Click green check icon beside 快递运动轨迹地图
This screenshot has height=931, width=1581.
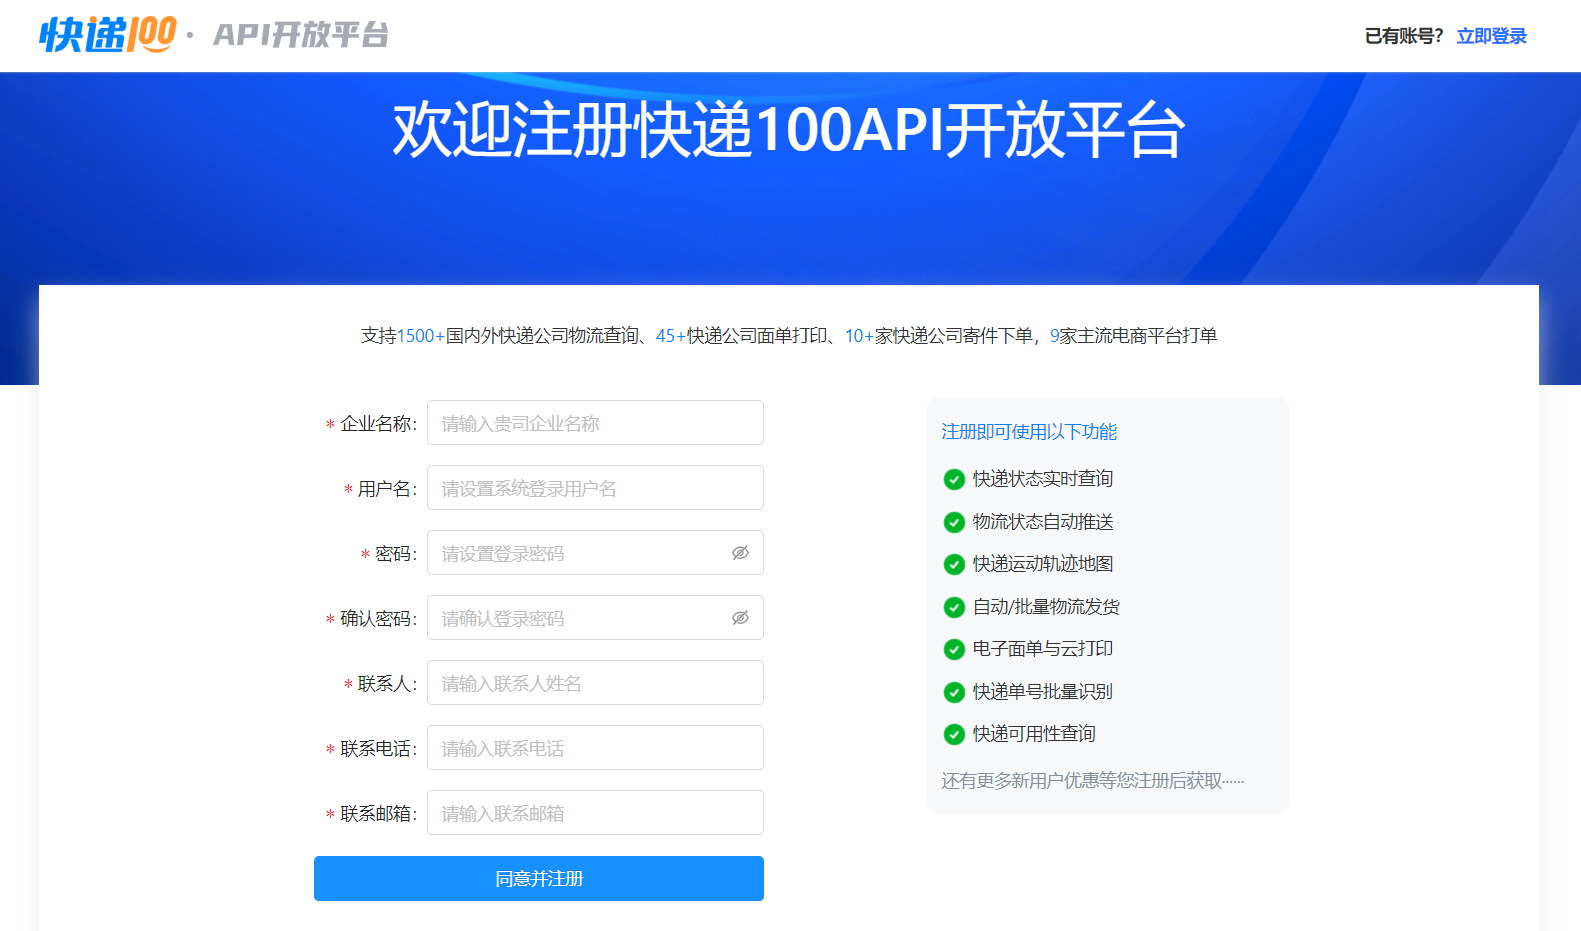954,564
